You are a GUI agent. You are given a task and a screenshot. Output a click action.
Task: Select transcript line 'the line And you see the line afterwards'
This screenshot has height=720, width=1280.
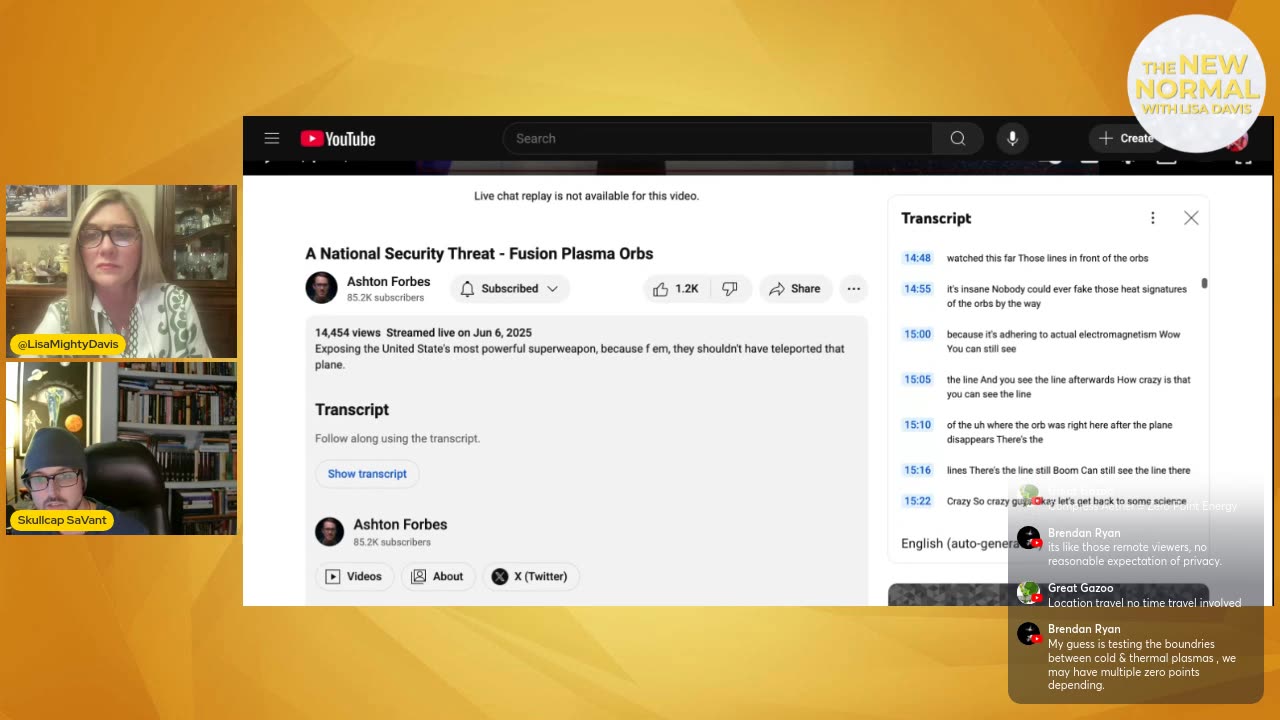(1069, 387)
